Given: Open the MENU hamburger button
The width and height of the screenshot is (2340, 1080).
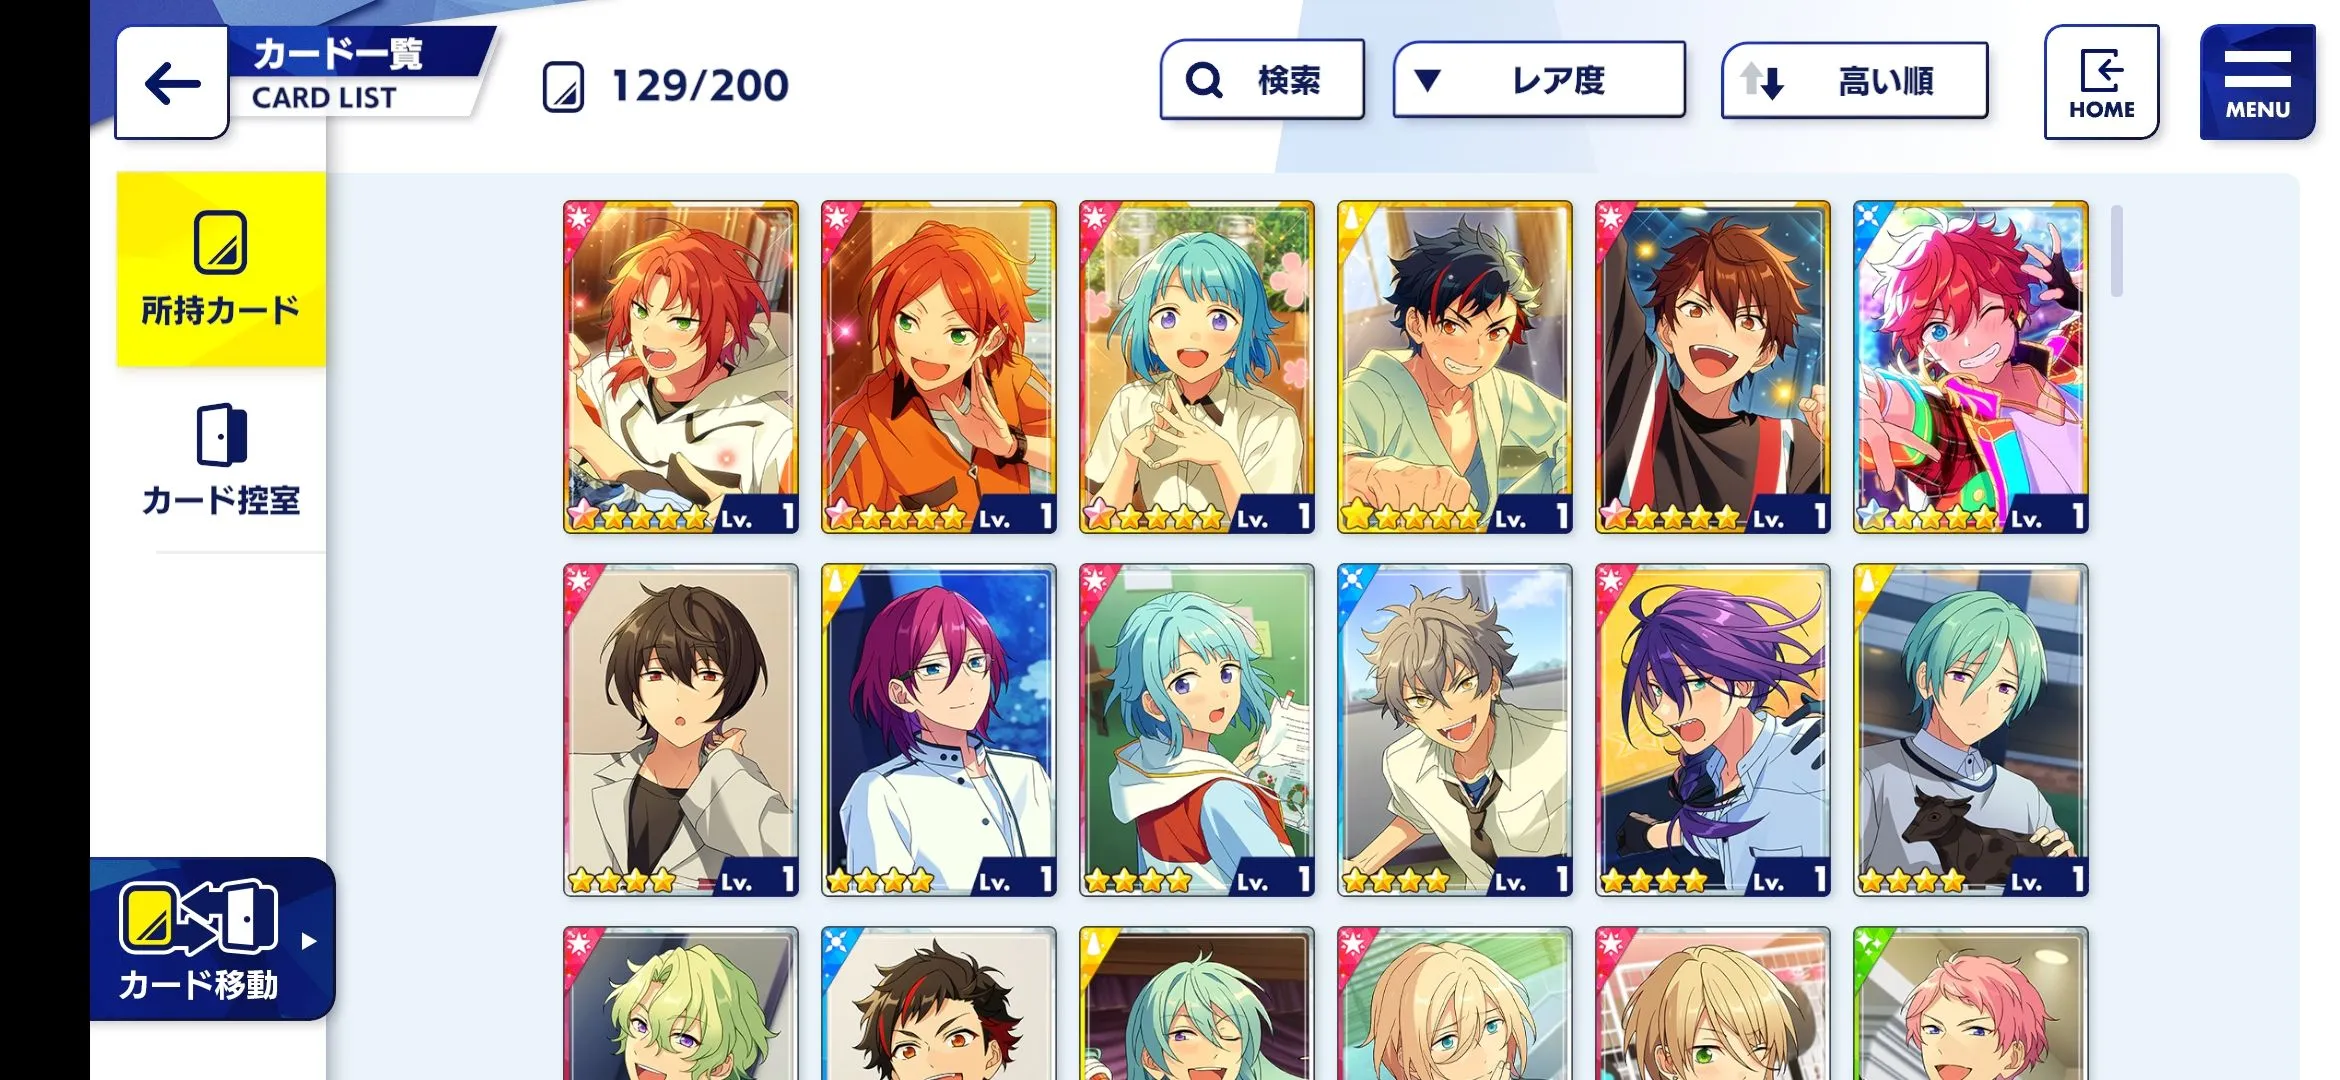Looking at the screenshot, I should (x=2257, y=82).
